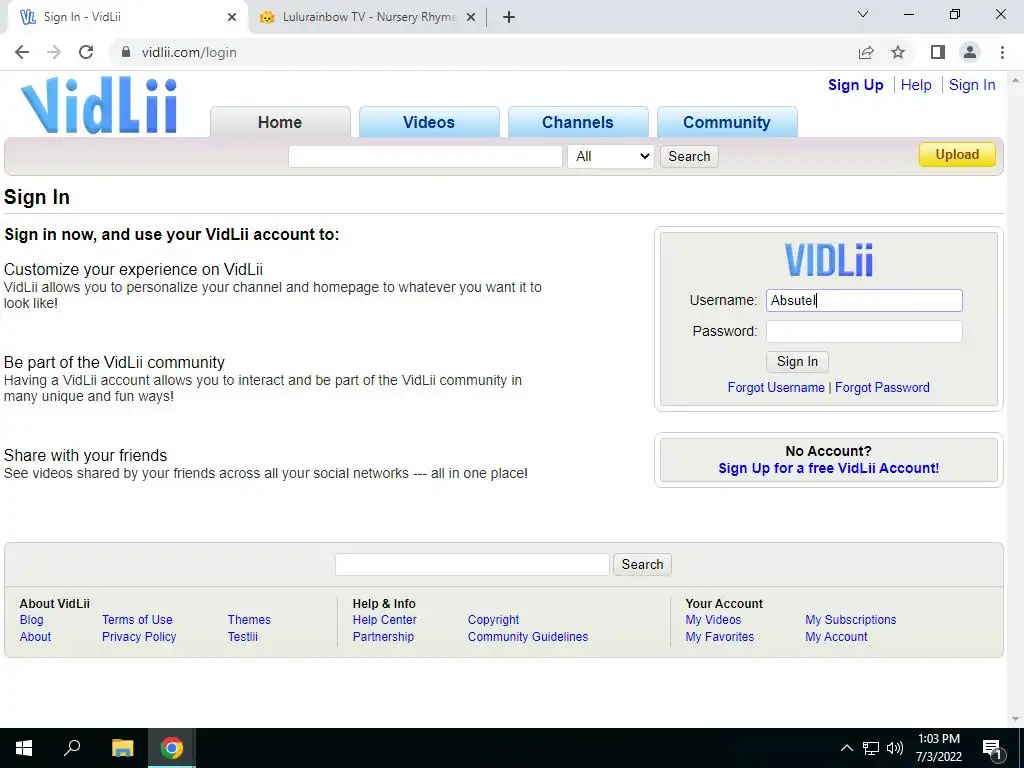Click the Username field
This screenshot has height=768, width=1024.
pos(864,300)
